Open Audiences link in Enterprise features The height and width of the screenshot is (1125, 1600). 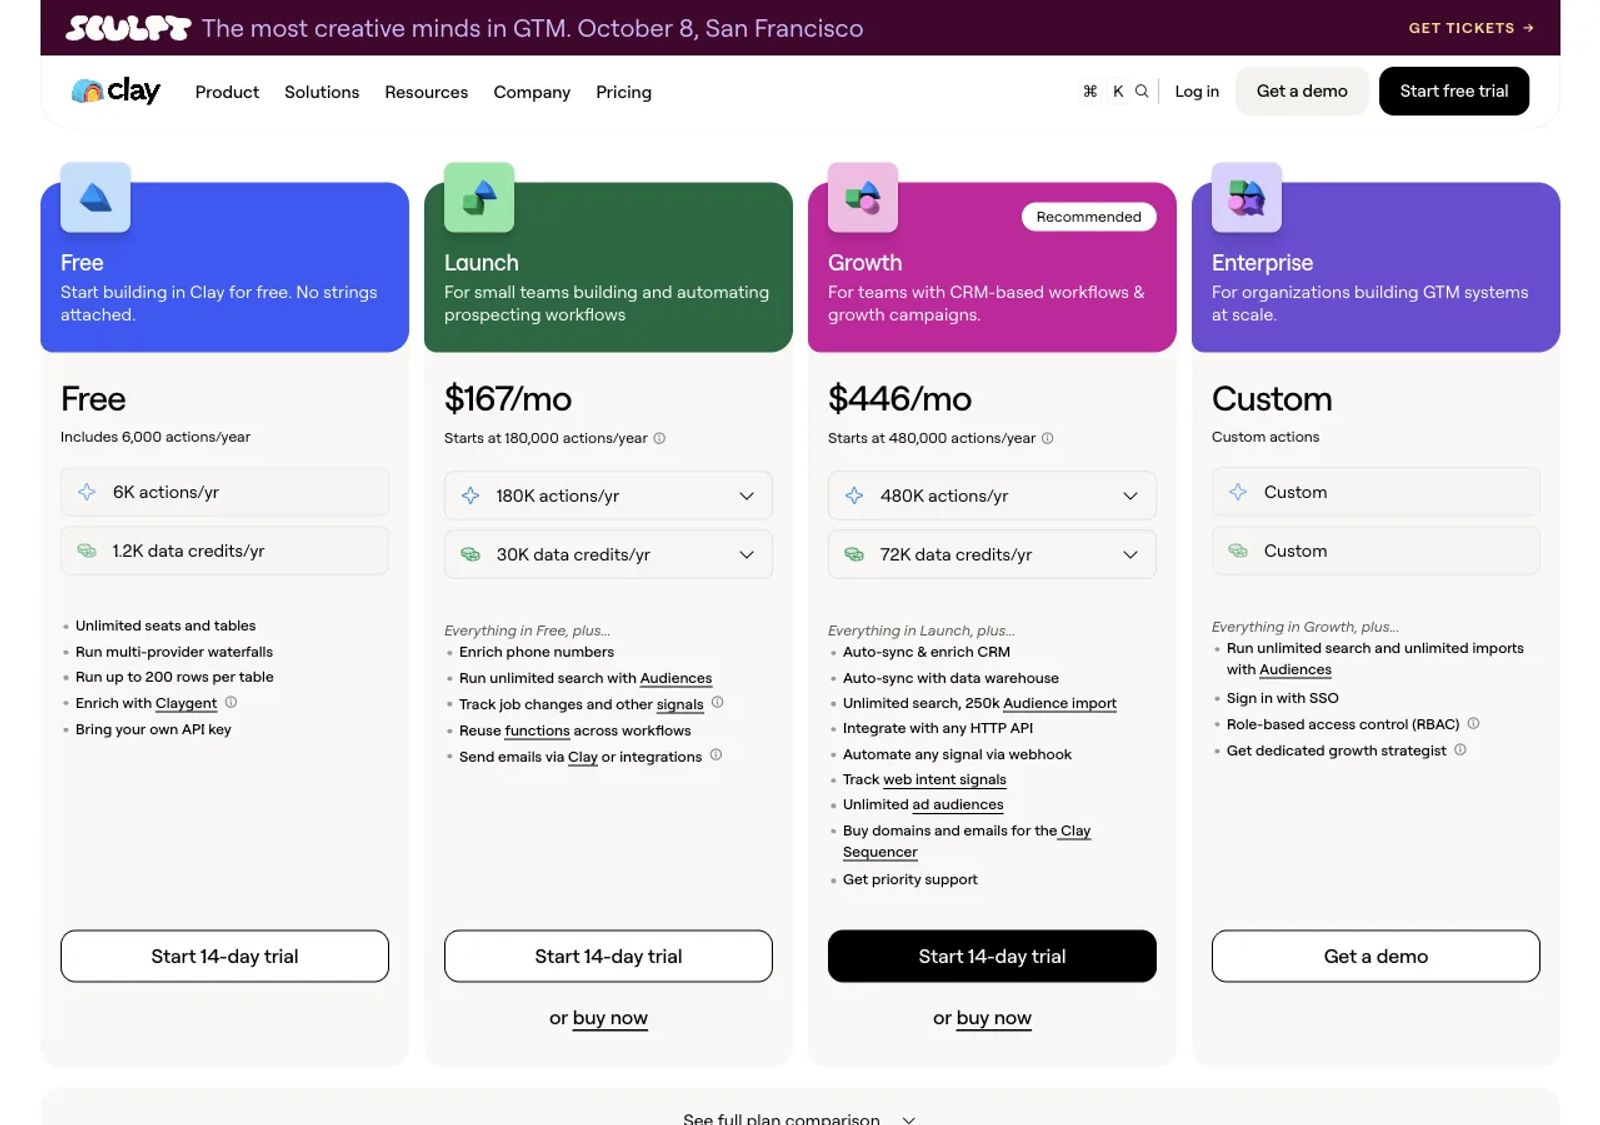1295,670
